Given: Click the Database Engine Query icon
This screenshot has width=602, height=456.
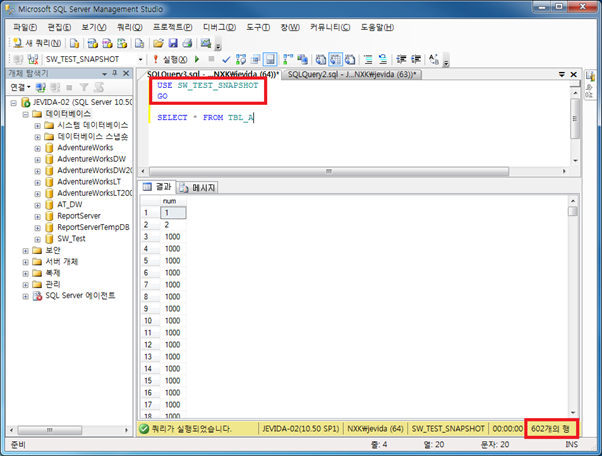Looking at the screenshot, I should (x=74, y=43).
